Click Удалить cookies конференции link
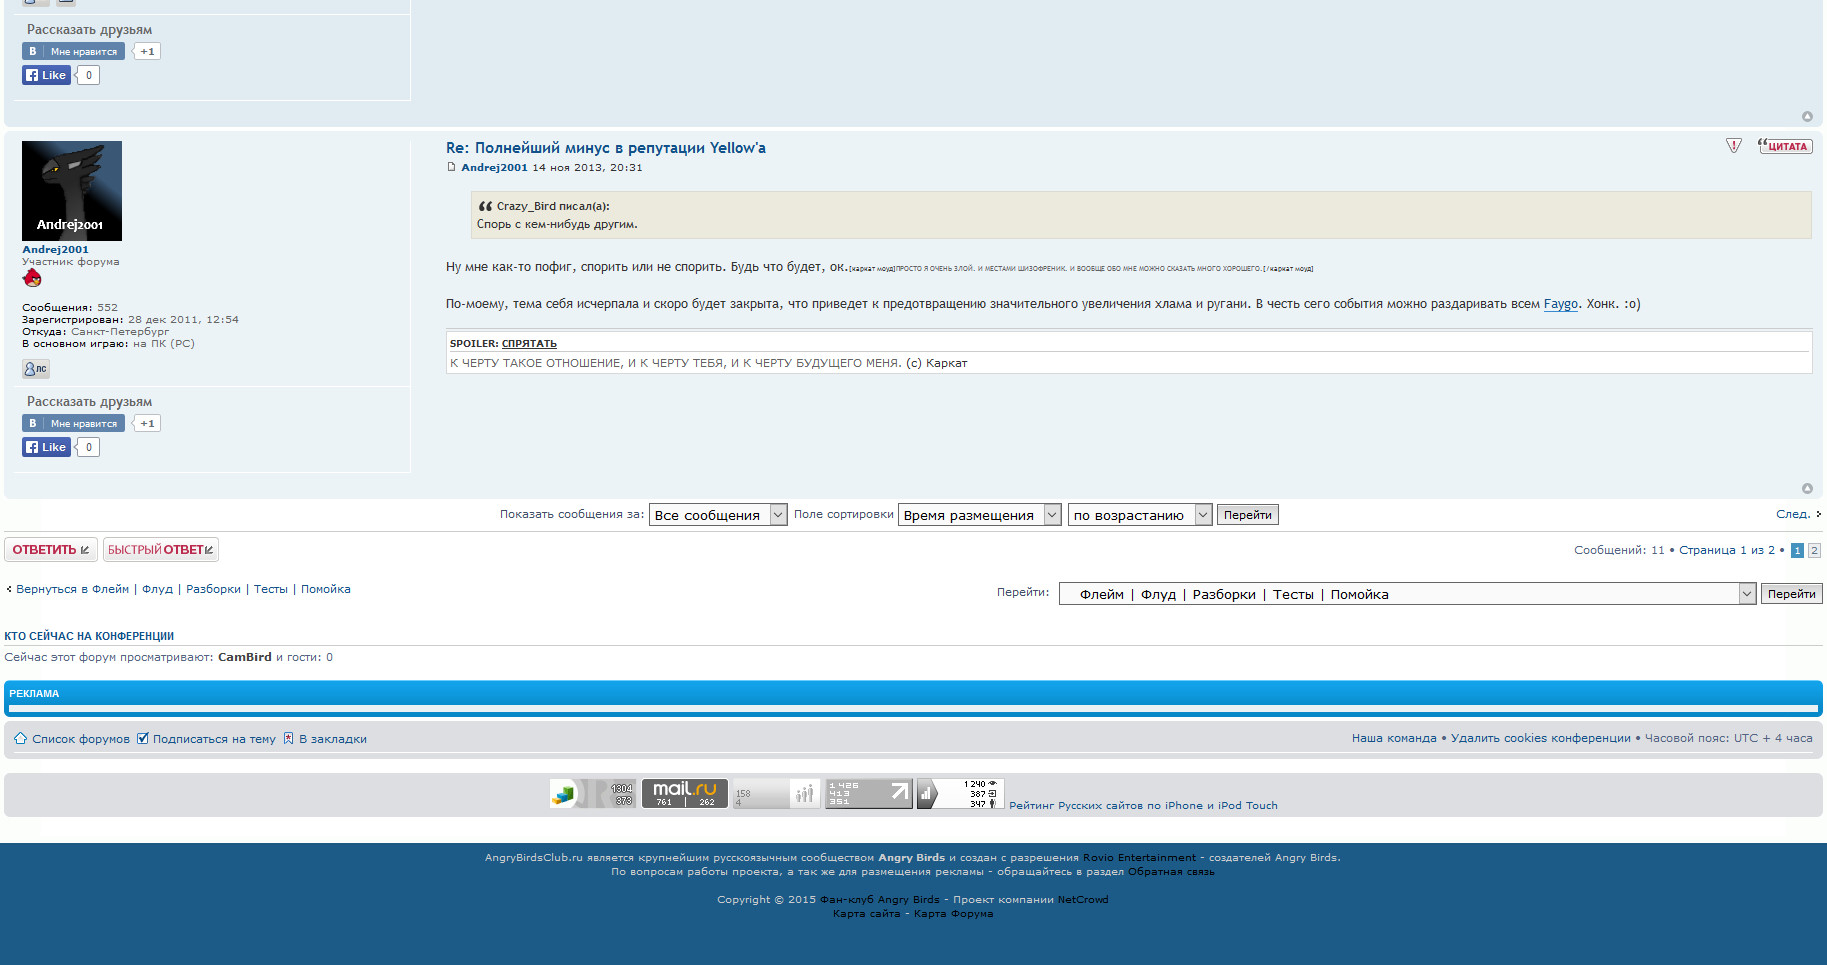This screenshot has height=965, width=1827. point(1540,738)
